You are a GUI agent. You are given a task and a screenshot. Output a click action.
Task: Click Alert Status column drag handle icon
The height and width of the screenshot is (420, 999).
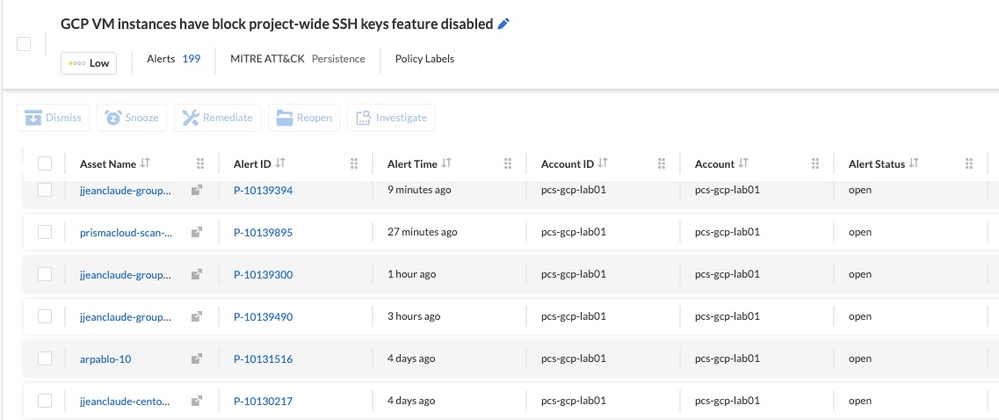pos(969,164)
